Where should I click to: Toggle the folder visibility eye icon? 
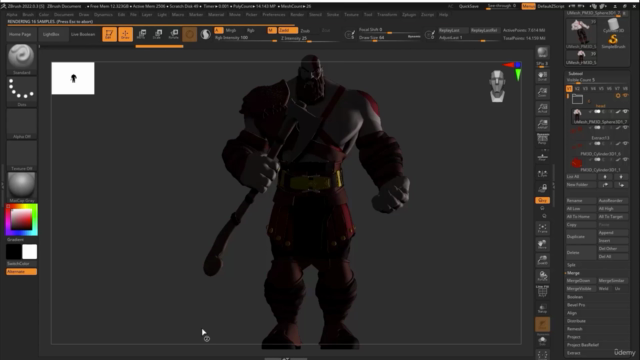pos(625,96)
